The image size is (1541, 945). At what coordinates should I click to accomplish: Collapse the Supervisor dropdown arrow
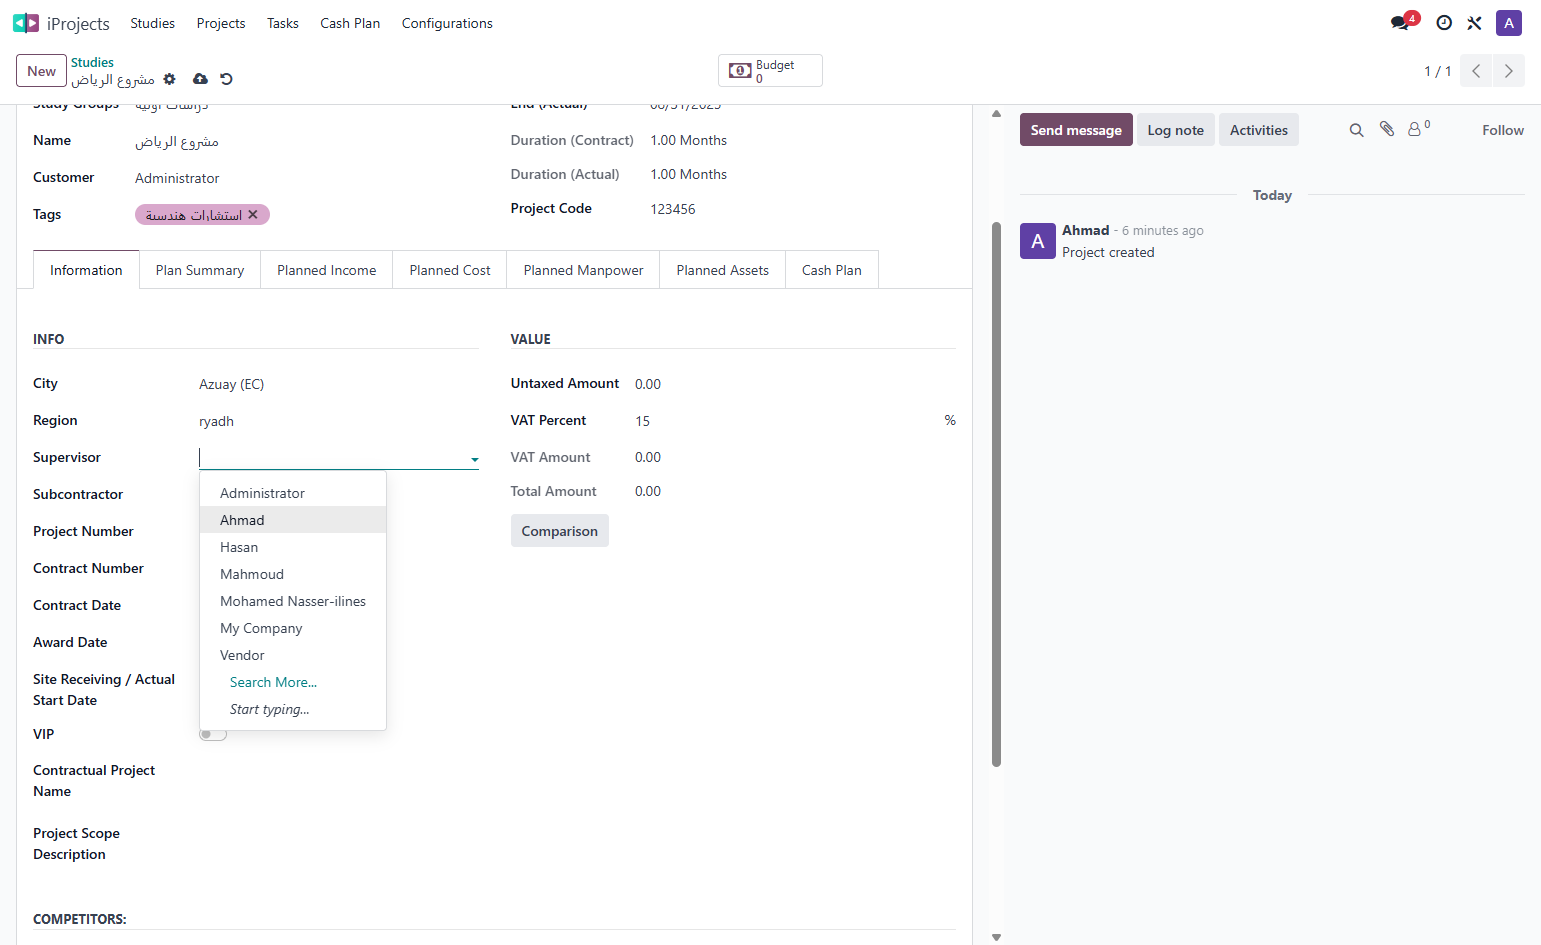coord(474,460)
